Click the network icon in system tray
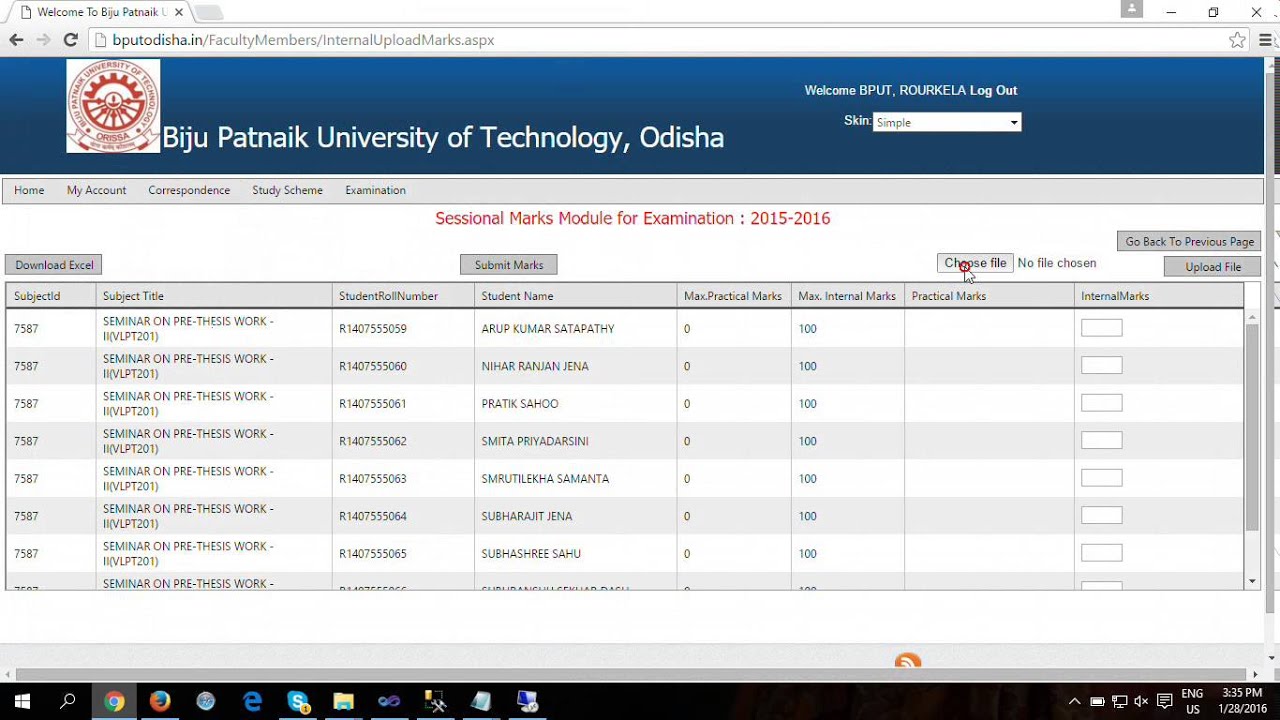Screen dimensions: 1280x720 pyautogui.click(x=1119, y=701)
